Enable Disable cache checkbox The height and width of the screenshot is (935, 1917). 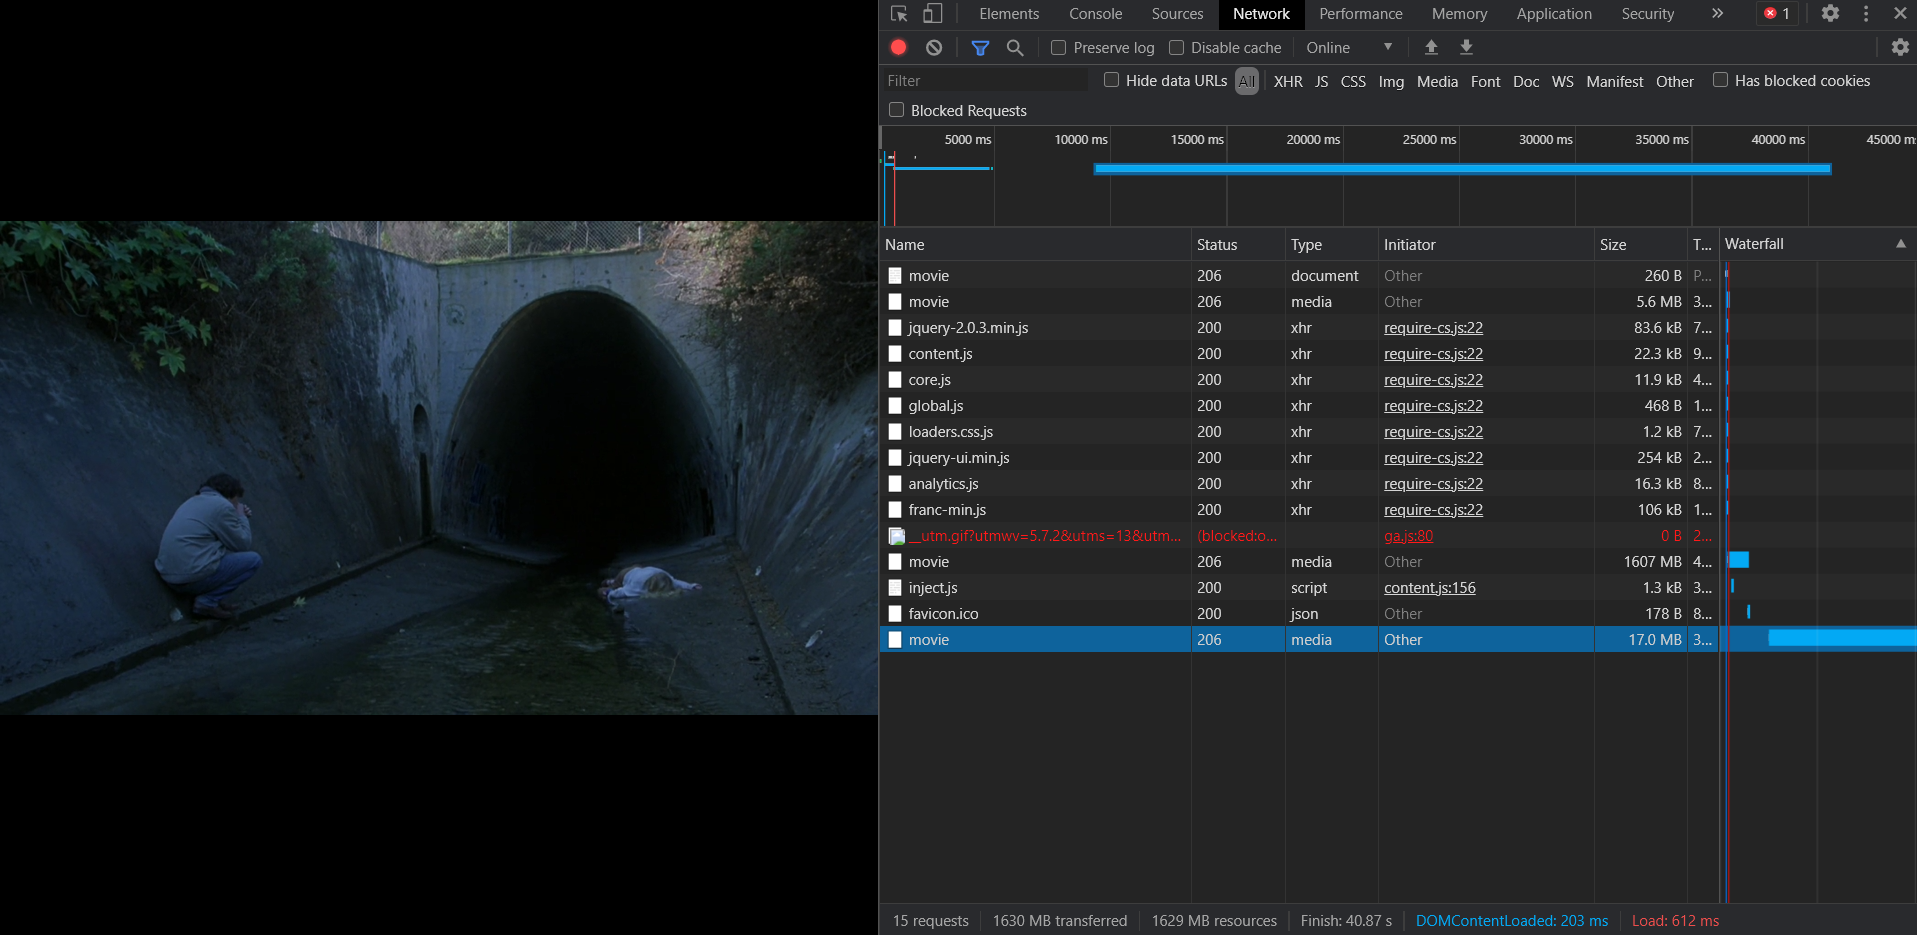coord(1176,47)
